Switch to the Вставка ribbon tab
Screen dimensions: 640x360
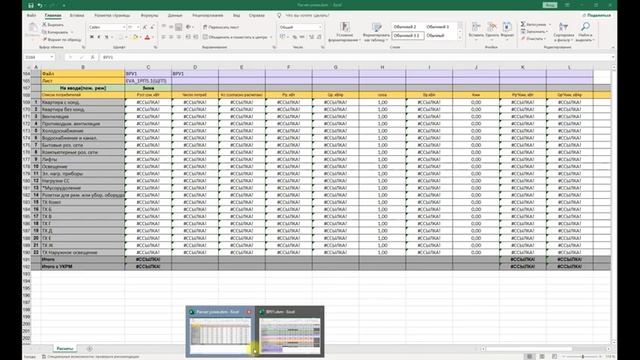pyautogui.click(x=77, y=16)
